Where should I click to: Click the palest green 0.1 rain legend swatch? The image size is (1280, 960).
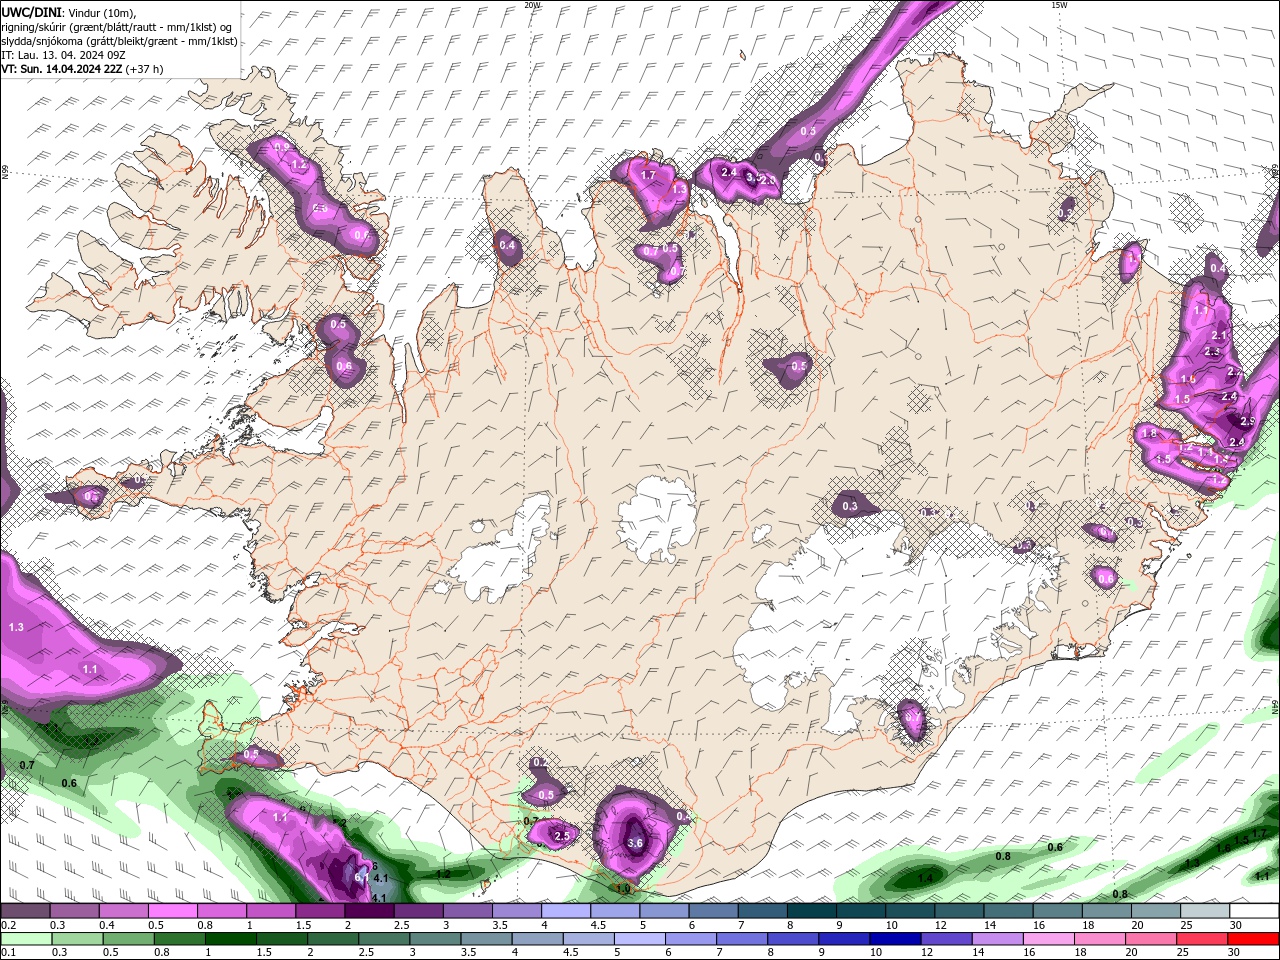tap(27, 939)
